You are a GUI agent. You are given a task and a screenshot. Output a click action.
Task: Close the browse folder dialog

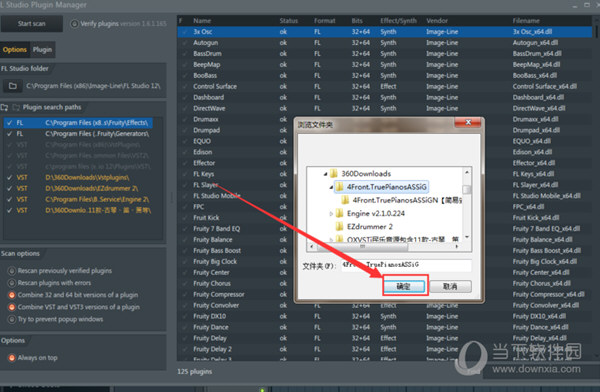point(468,122)
